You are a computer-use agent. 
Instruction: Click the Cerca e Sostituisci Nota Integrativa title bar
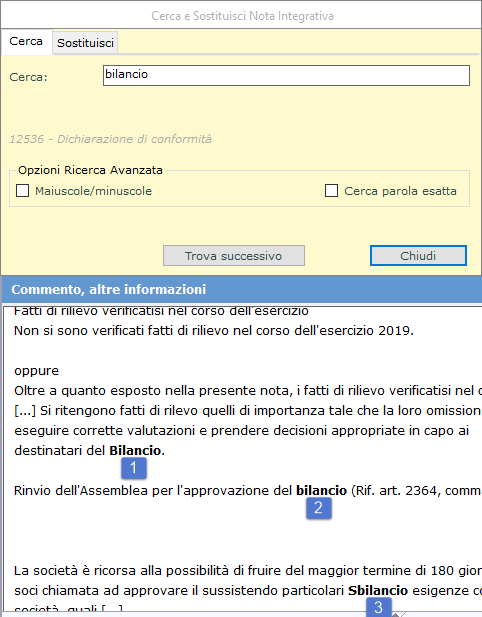tap(242, 16)
